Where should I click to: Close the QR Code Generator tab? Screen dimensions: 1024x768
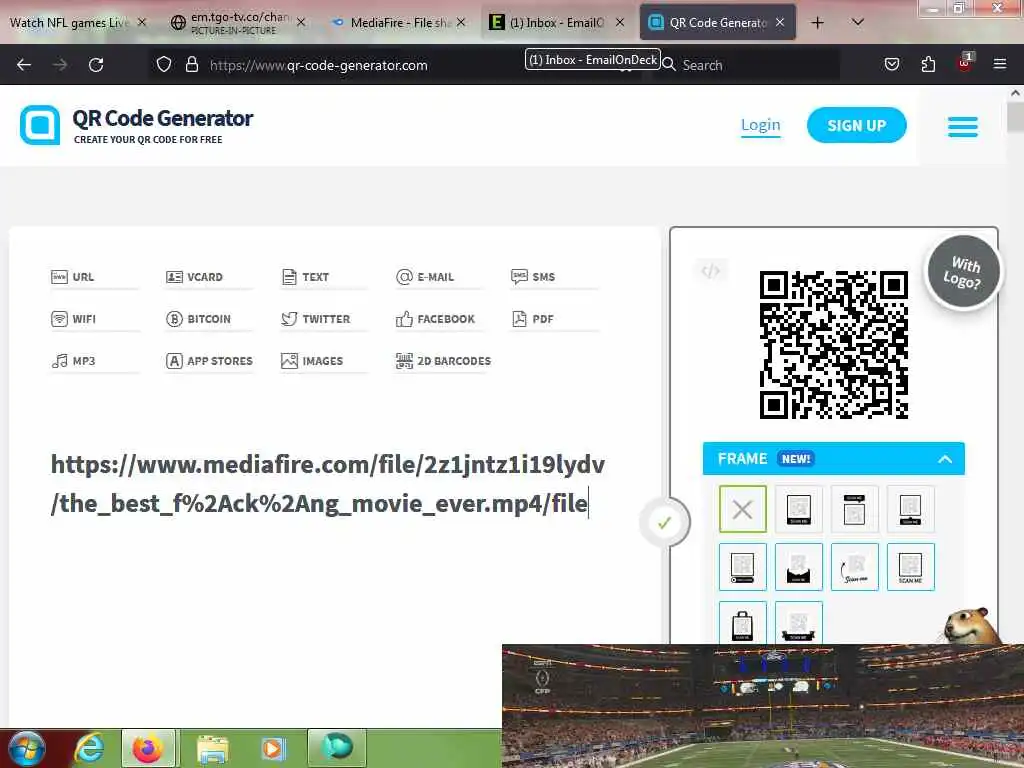click(x=780, y=22)
